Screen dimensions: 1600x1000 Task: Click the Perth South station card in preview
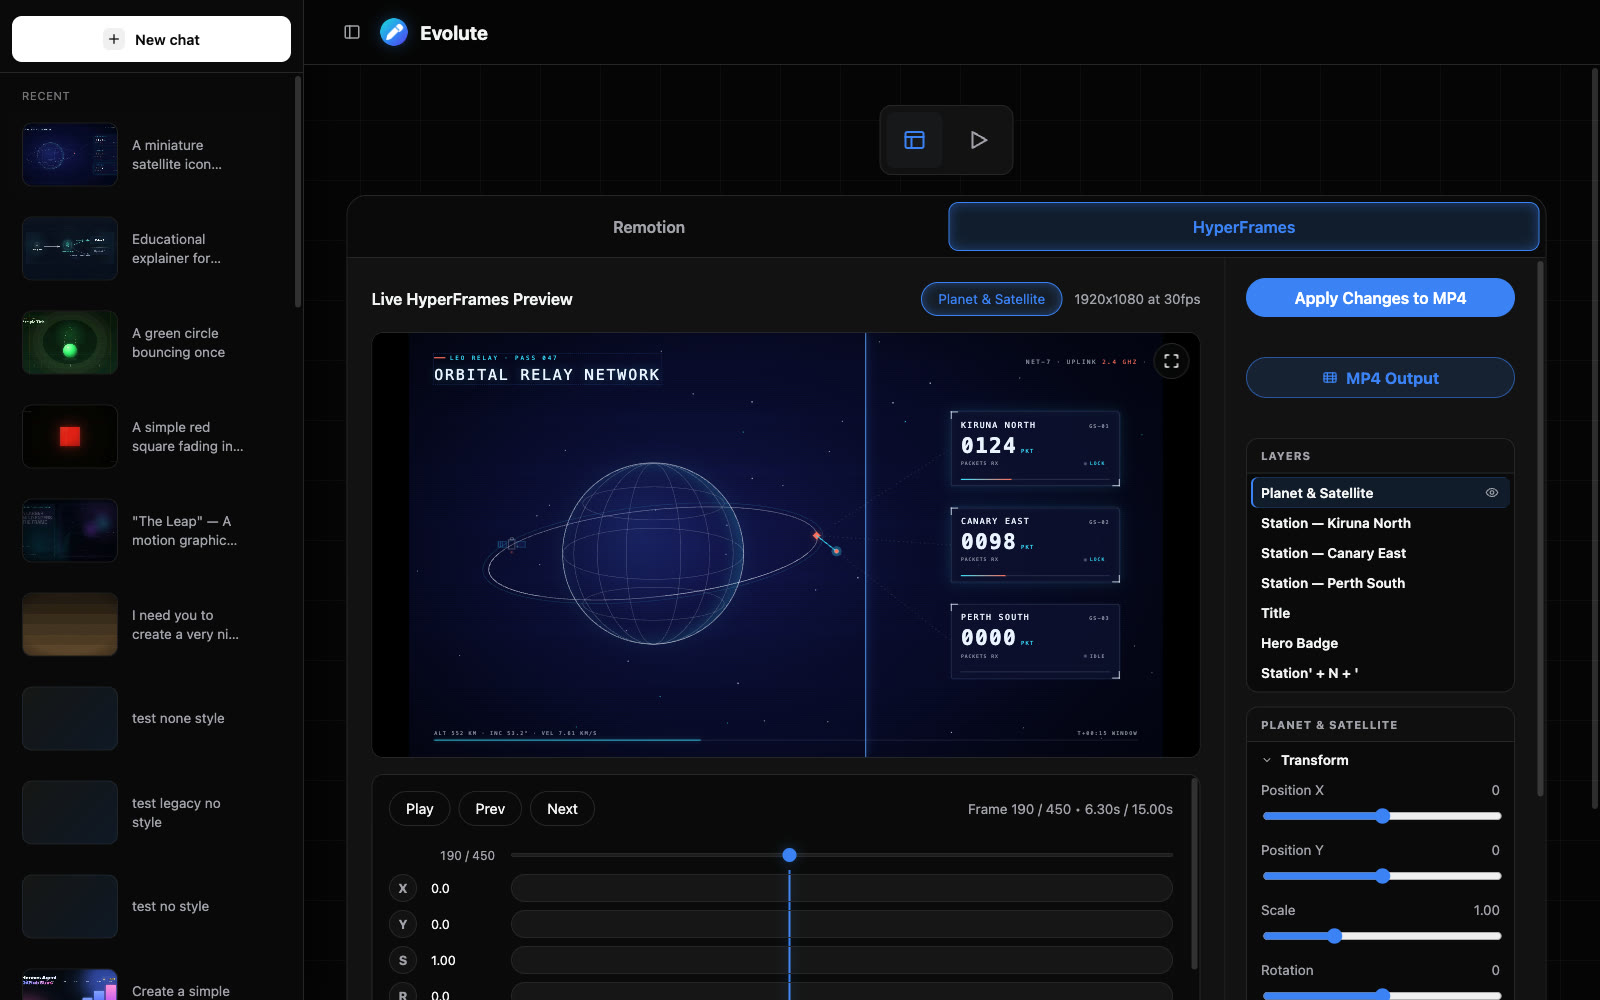1035,640
